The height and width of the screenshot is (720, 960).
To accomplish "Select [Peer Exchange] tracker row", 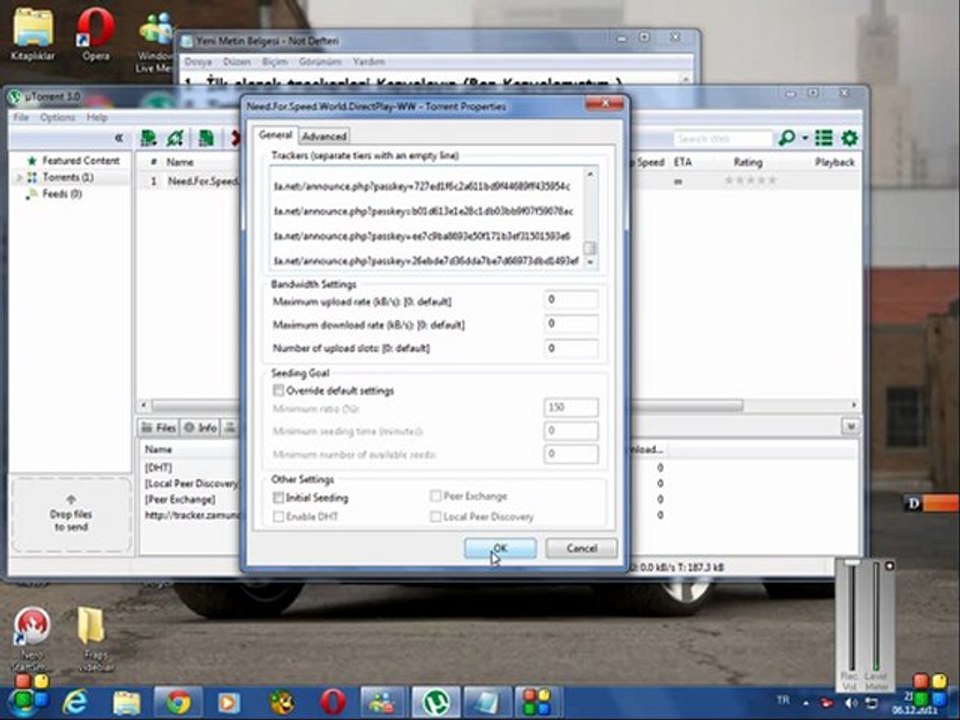I will tap(180, 499).
